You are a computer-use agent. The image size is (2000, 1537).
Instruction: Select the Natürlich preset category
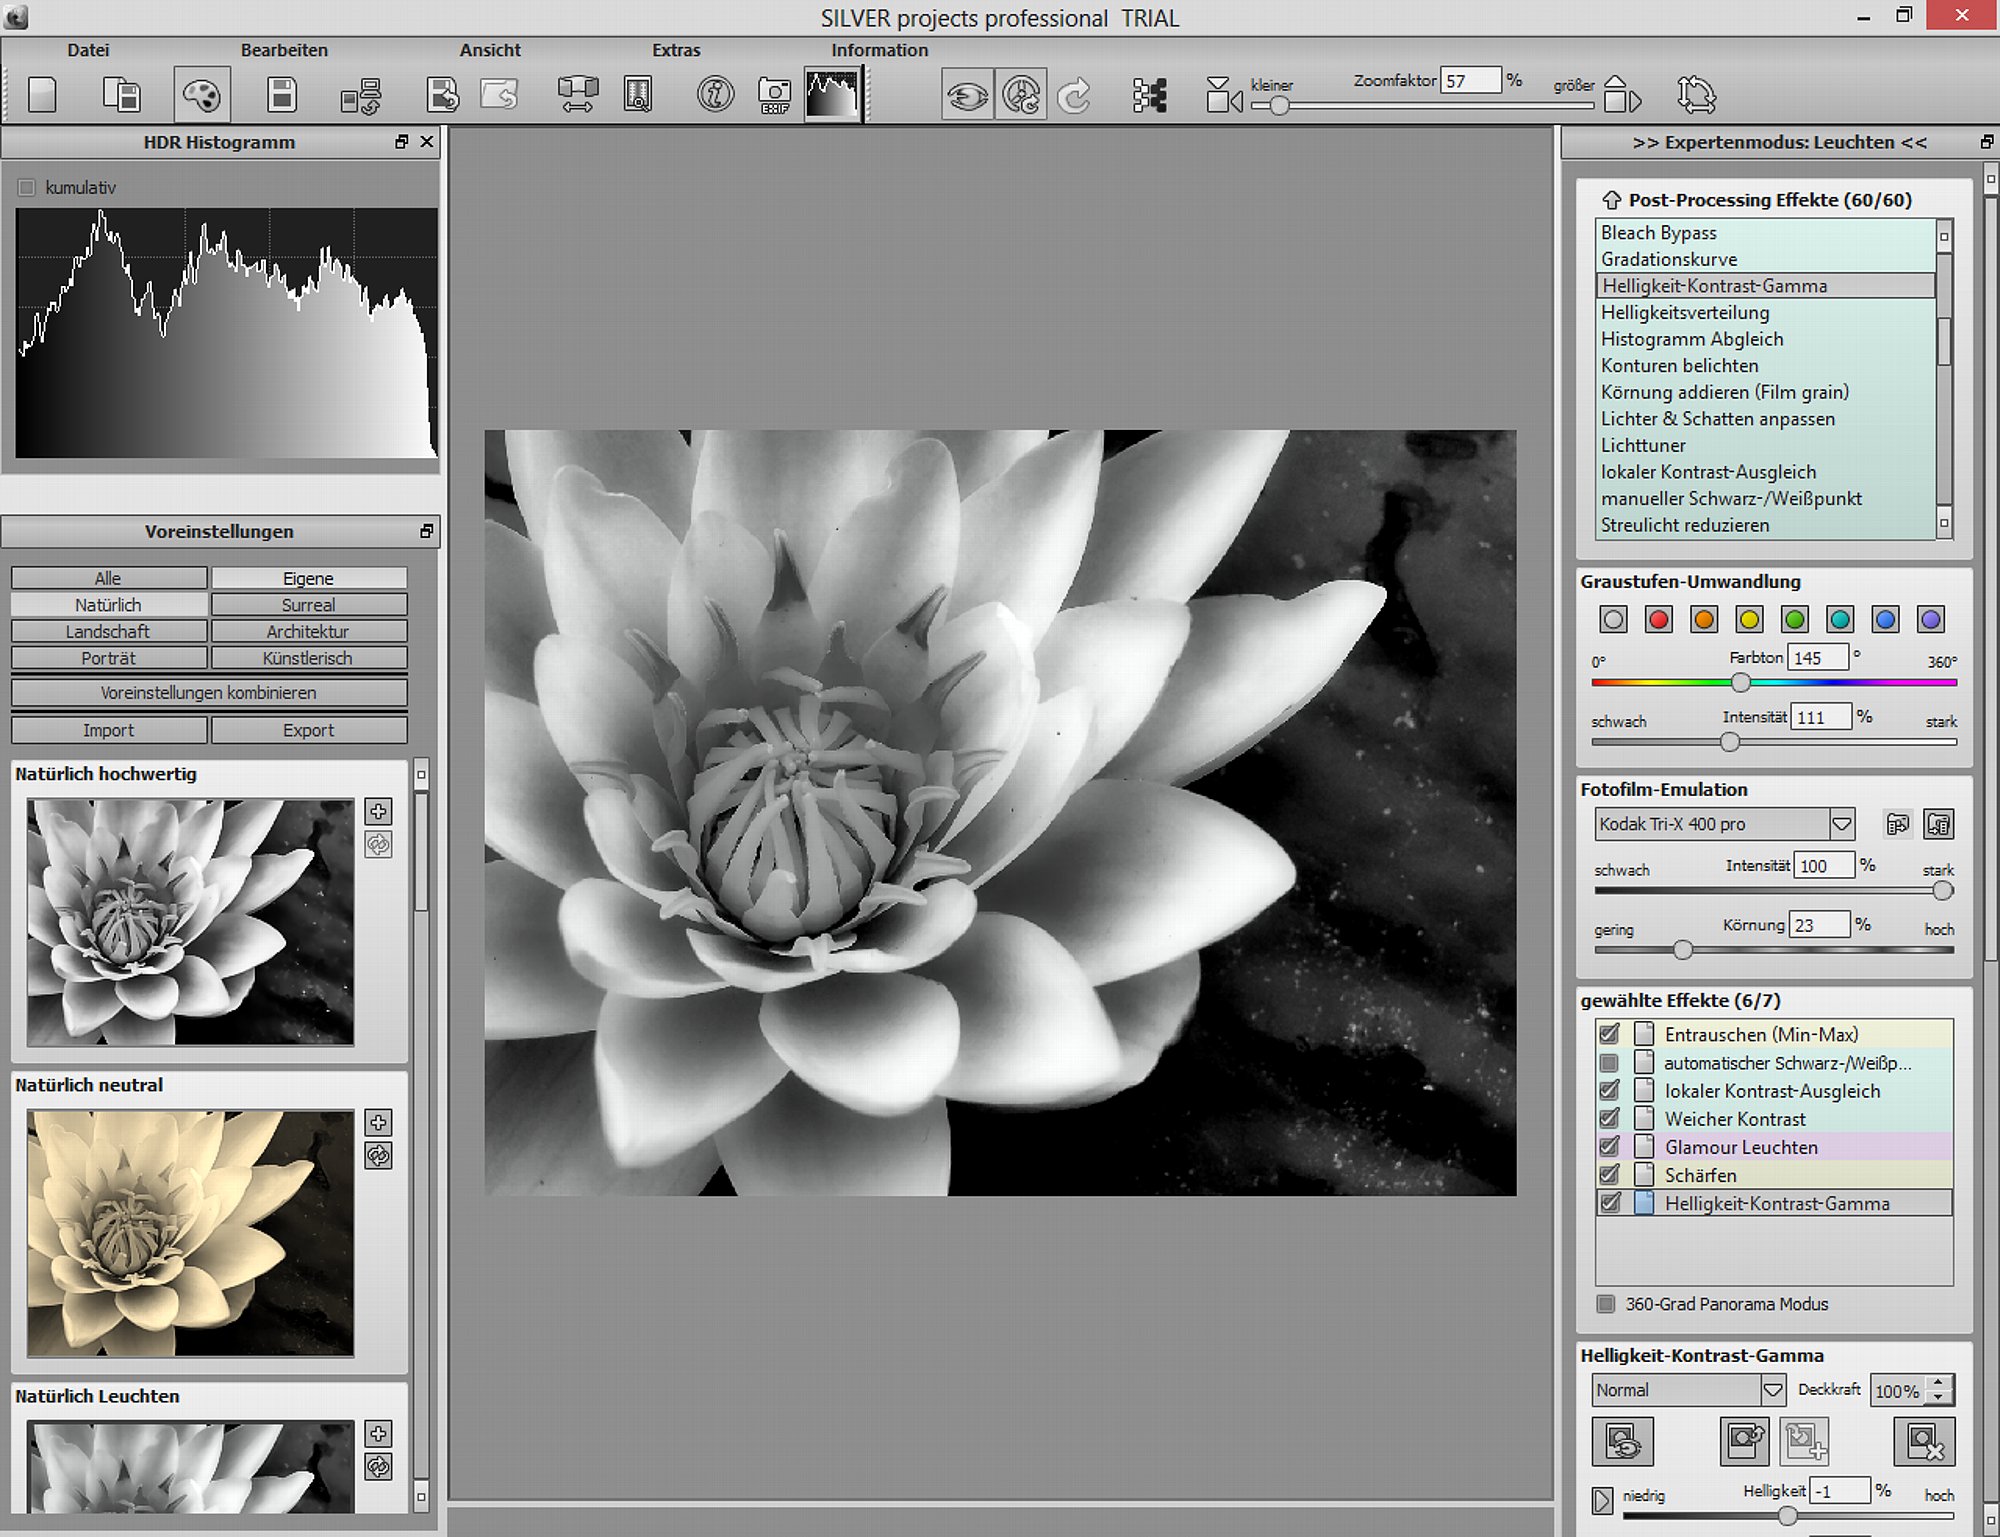(109, 605)
